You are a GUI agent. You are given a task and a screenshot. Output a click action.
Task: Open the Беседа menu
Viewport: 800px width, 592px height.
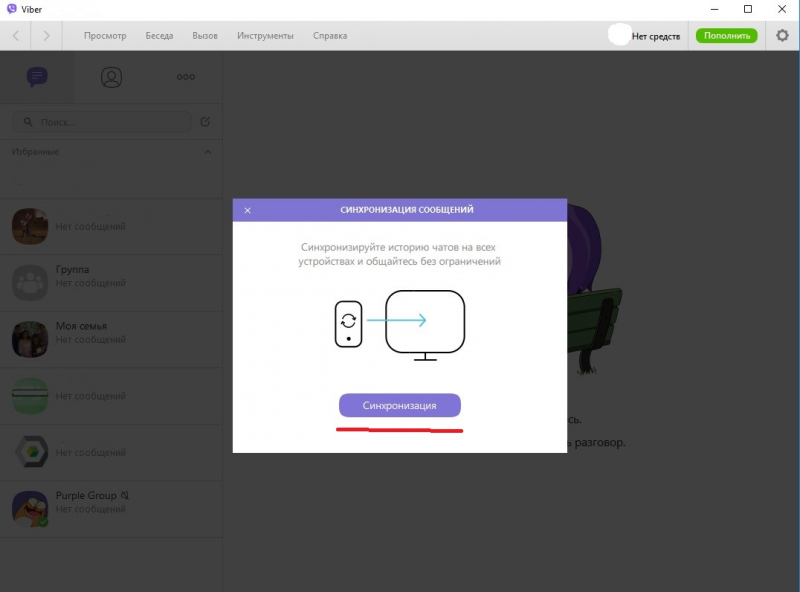[159, 36]
